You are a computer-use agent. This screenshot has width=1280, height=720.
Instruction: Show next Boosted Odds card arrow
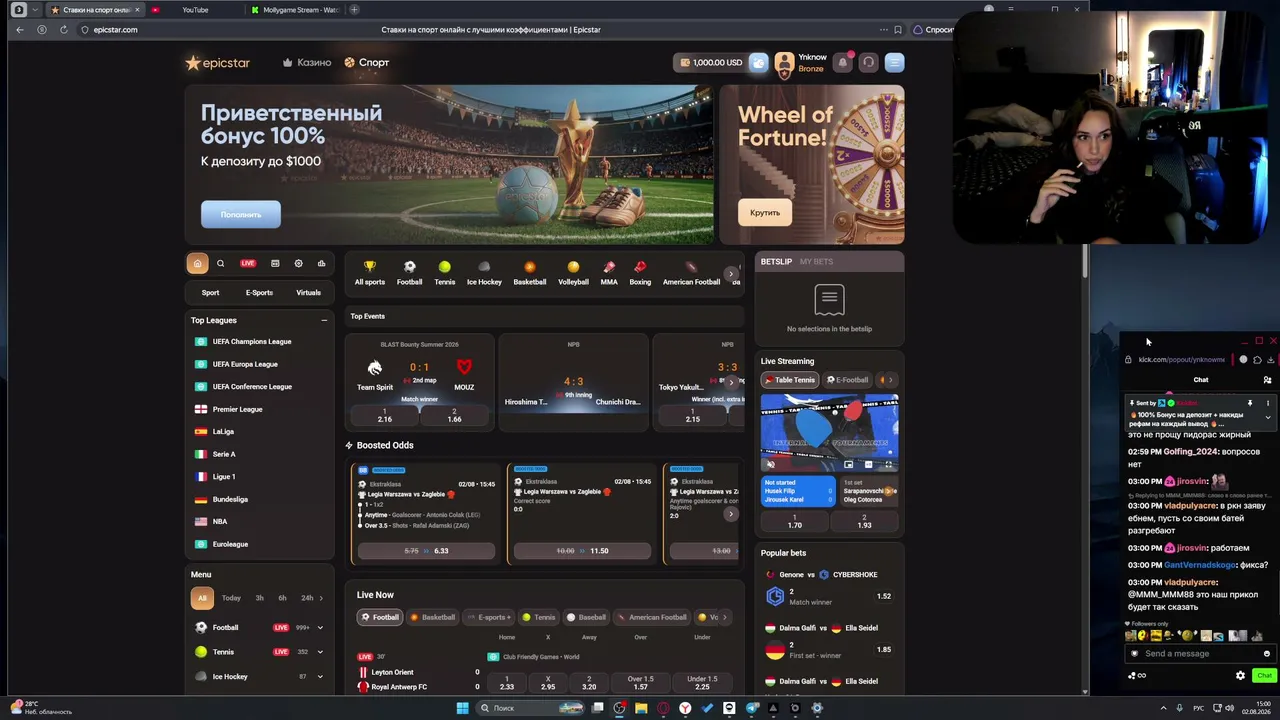click(731, 514)
